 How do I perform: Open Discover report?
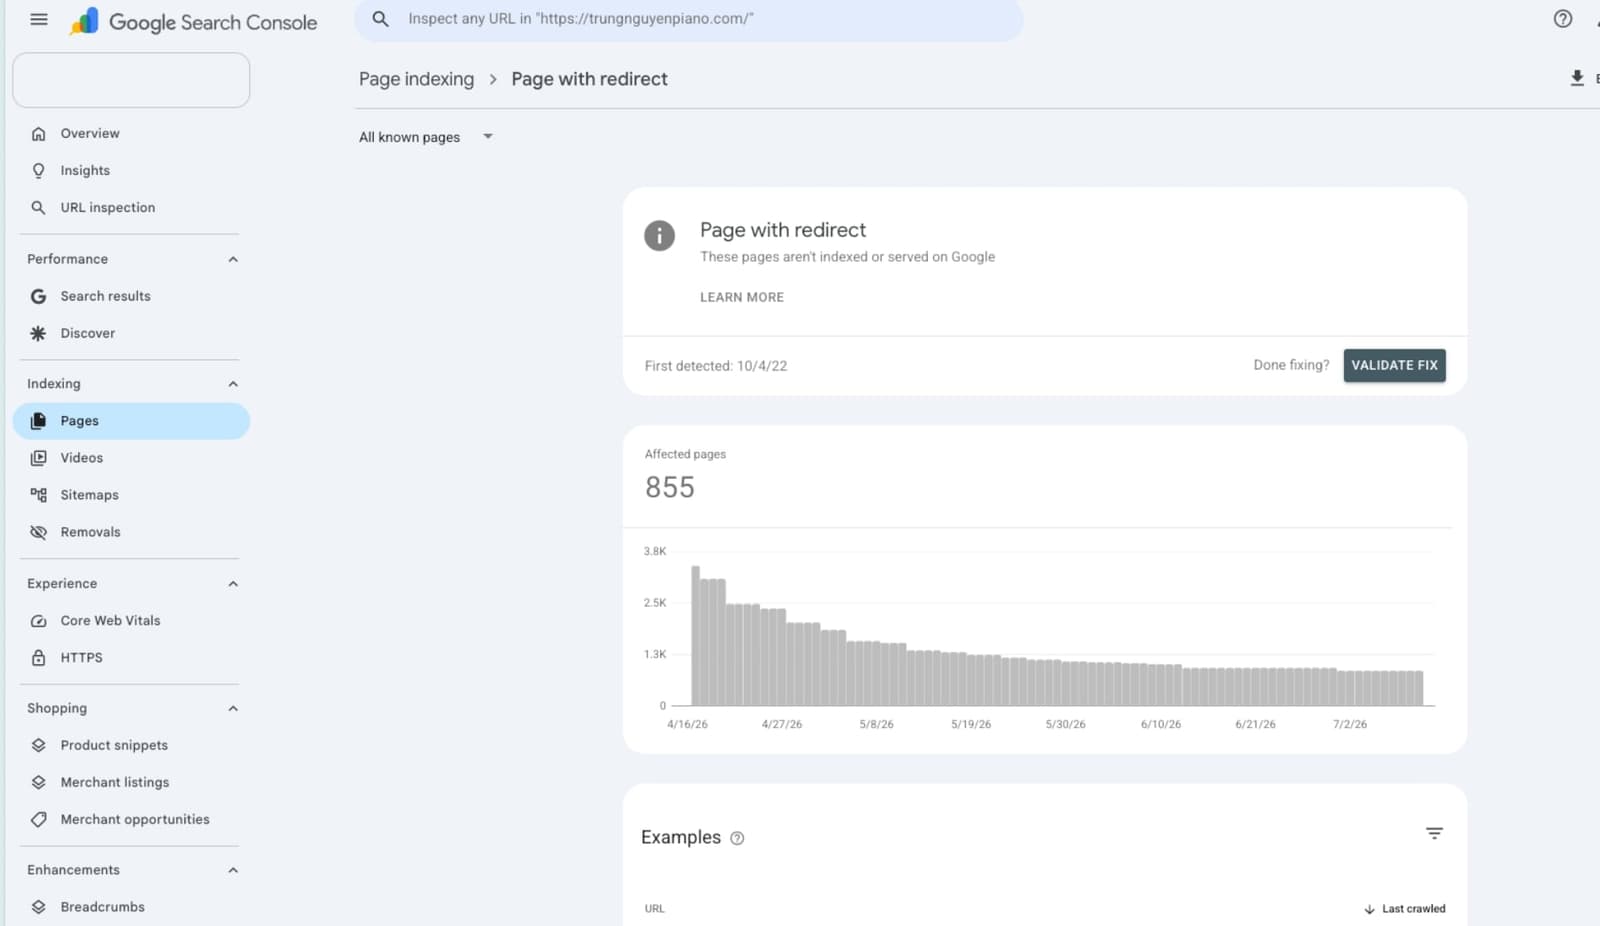pos(131,333)
